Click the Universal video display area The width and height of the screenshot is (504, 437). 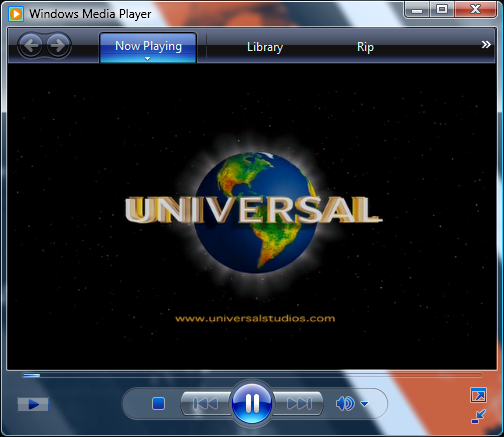click(x=252, y=217)
